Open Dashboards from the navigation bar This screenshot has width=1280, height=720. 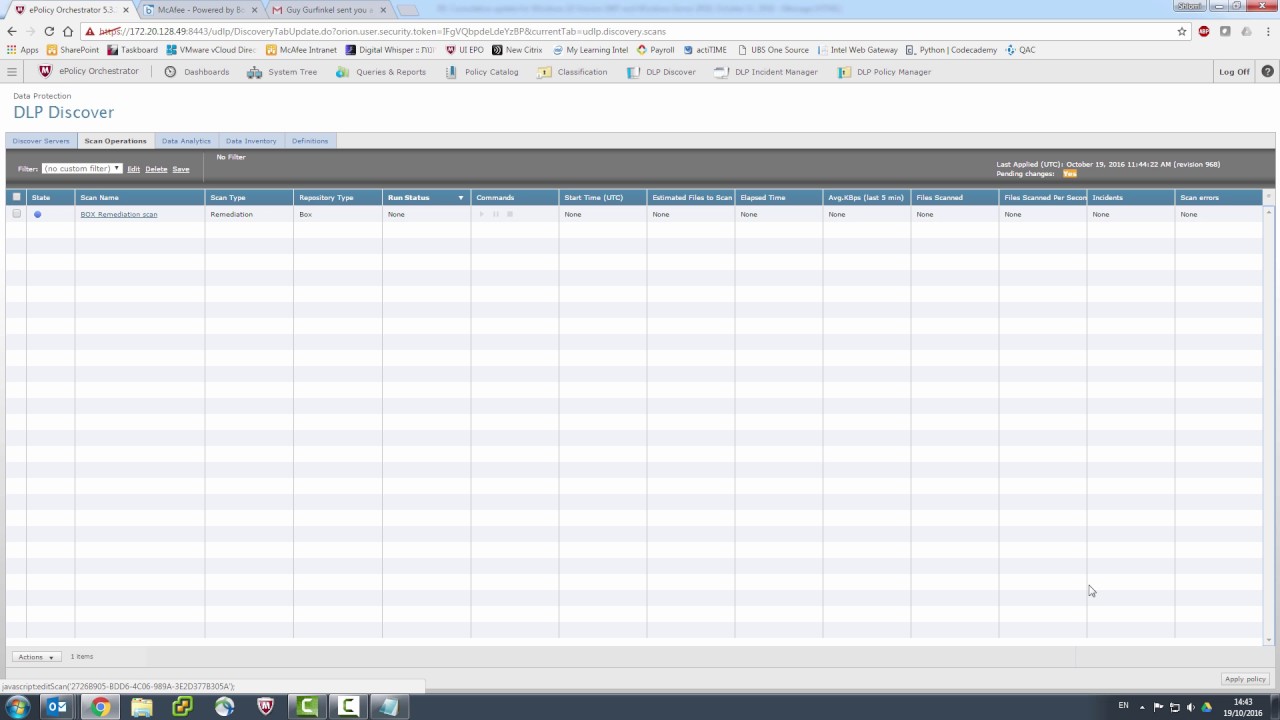(196, 72)
